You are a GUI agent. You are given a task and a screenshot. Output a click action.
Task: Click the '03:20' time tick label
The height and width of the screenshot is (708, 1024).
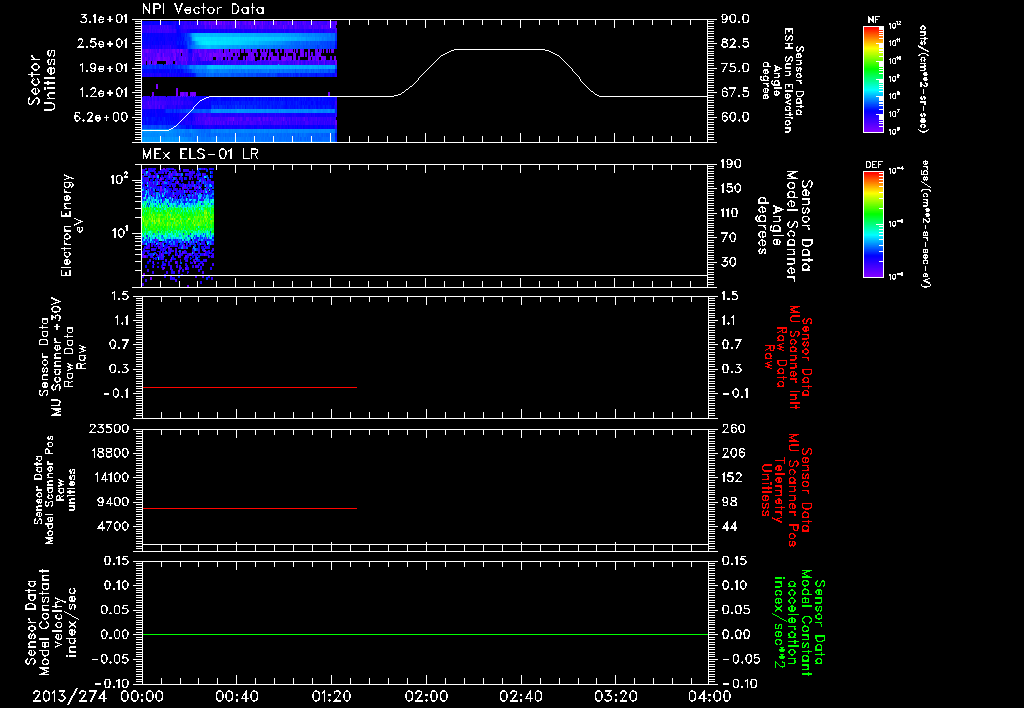[615, 696]
